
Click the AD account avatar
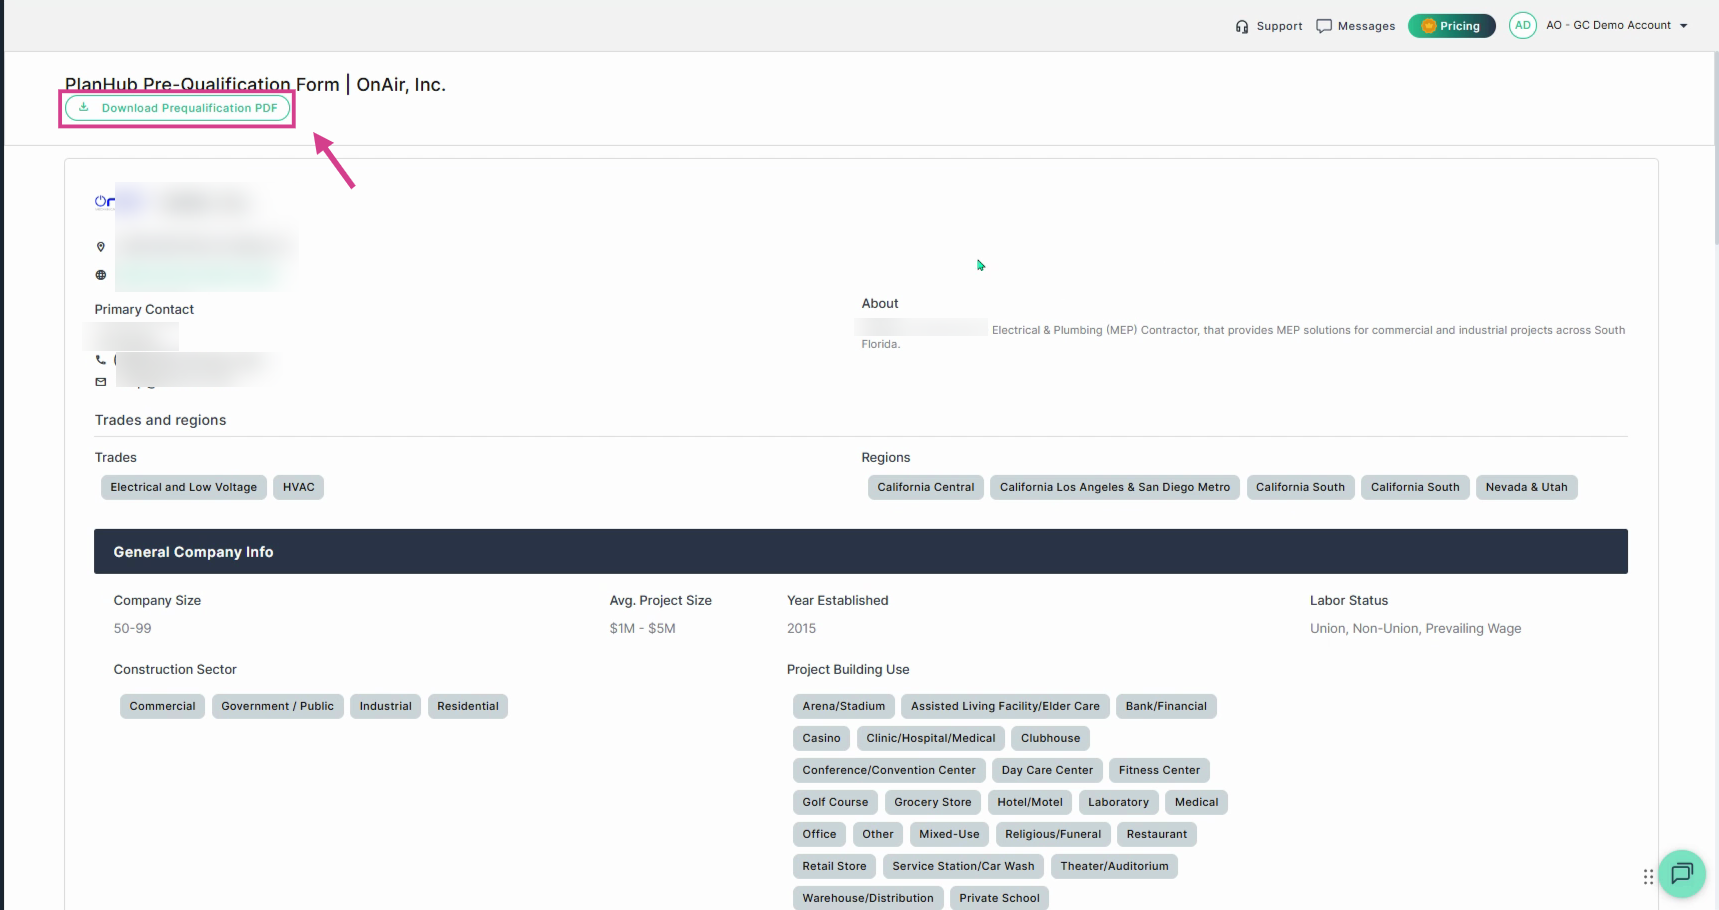pyautogui.click(x=1522, y=25)
